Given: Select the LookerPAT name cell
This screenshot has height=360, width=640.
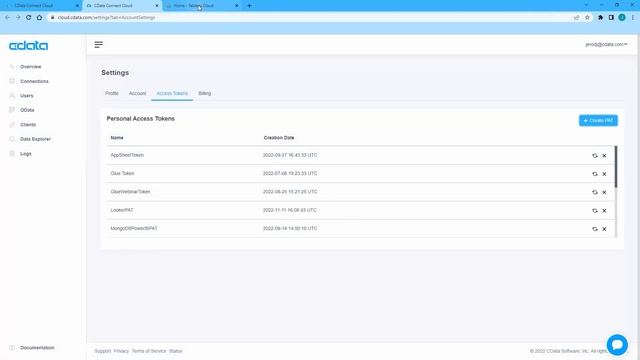Looking at the screenshot, I should 122,210.
